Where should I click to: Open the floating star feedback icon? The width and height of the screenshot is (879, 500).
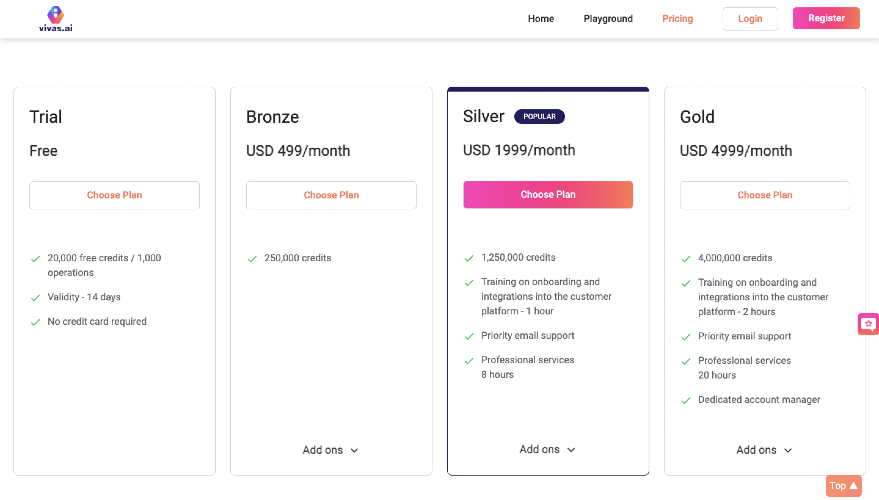point(868,324)
